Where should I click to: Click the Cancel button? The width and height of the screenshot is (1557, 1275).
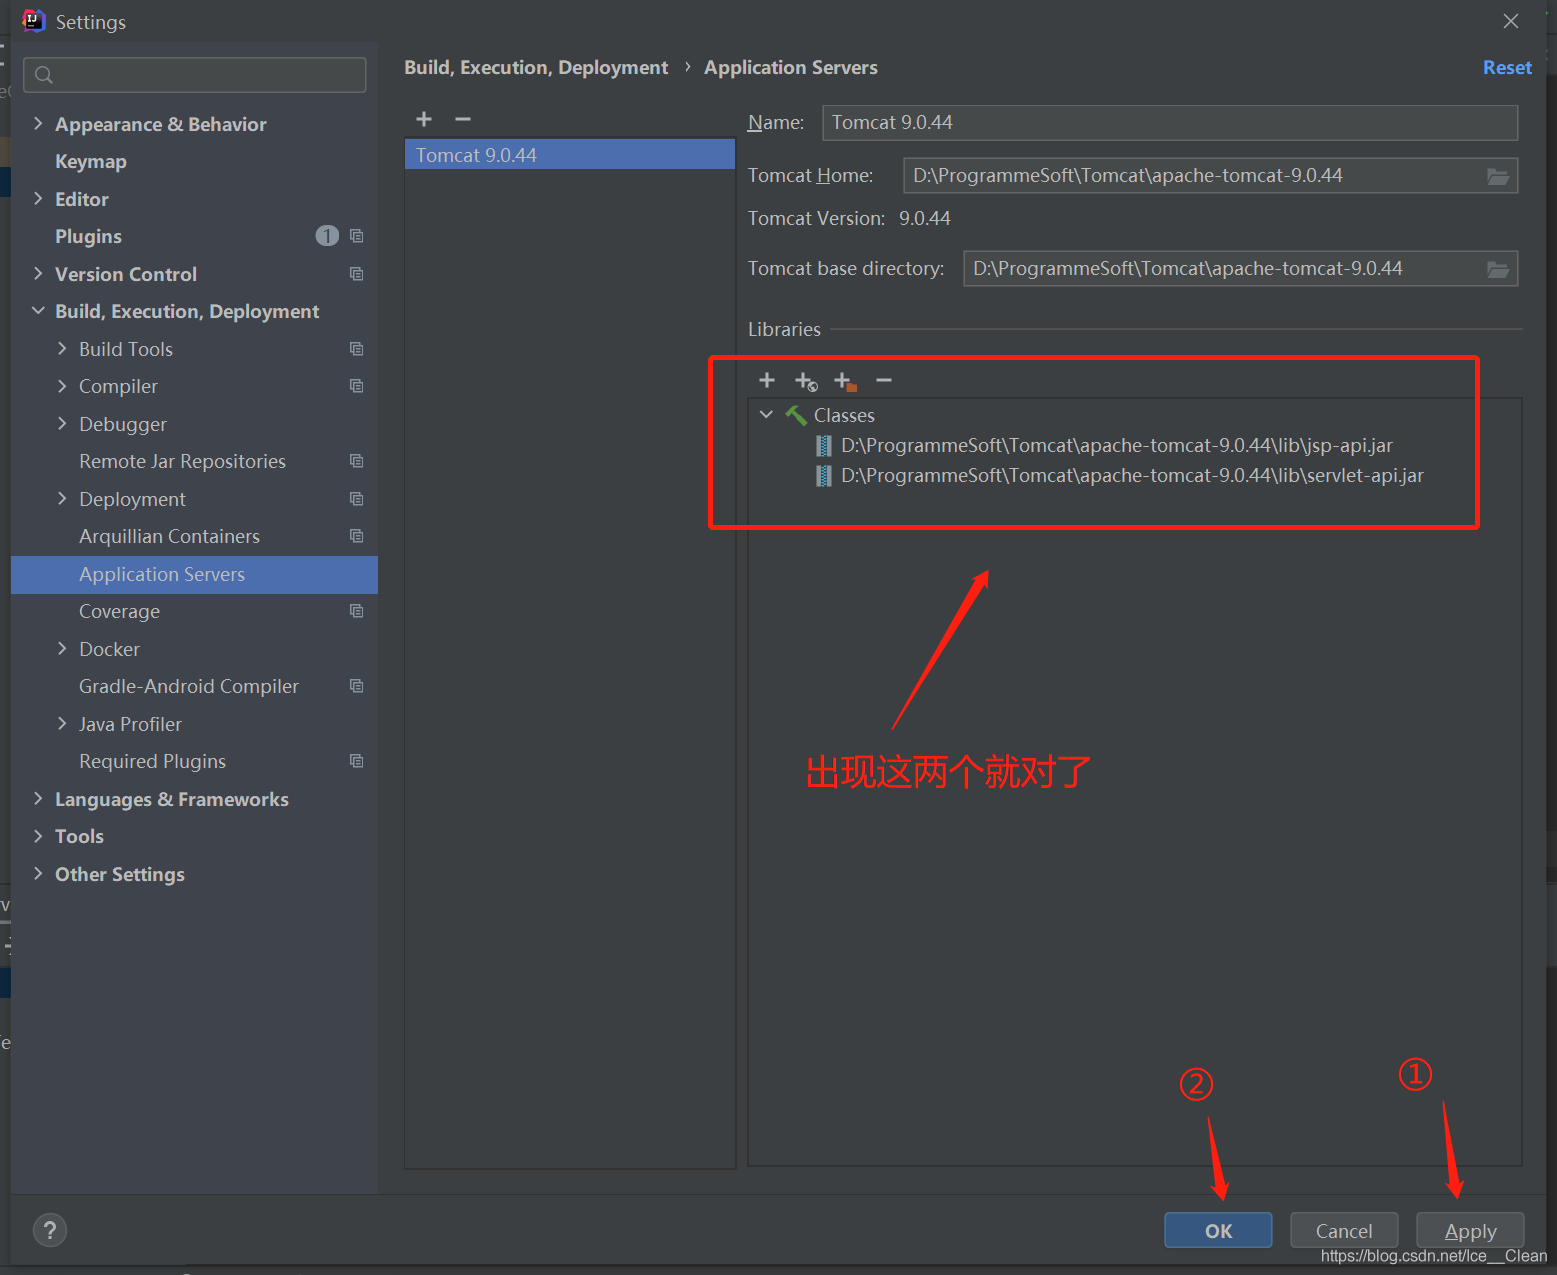click(1344, 1230)
